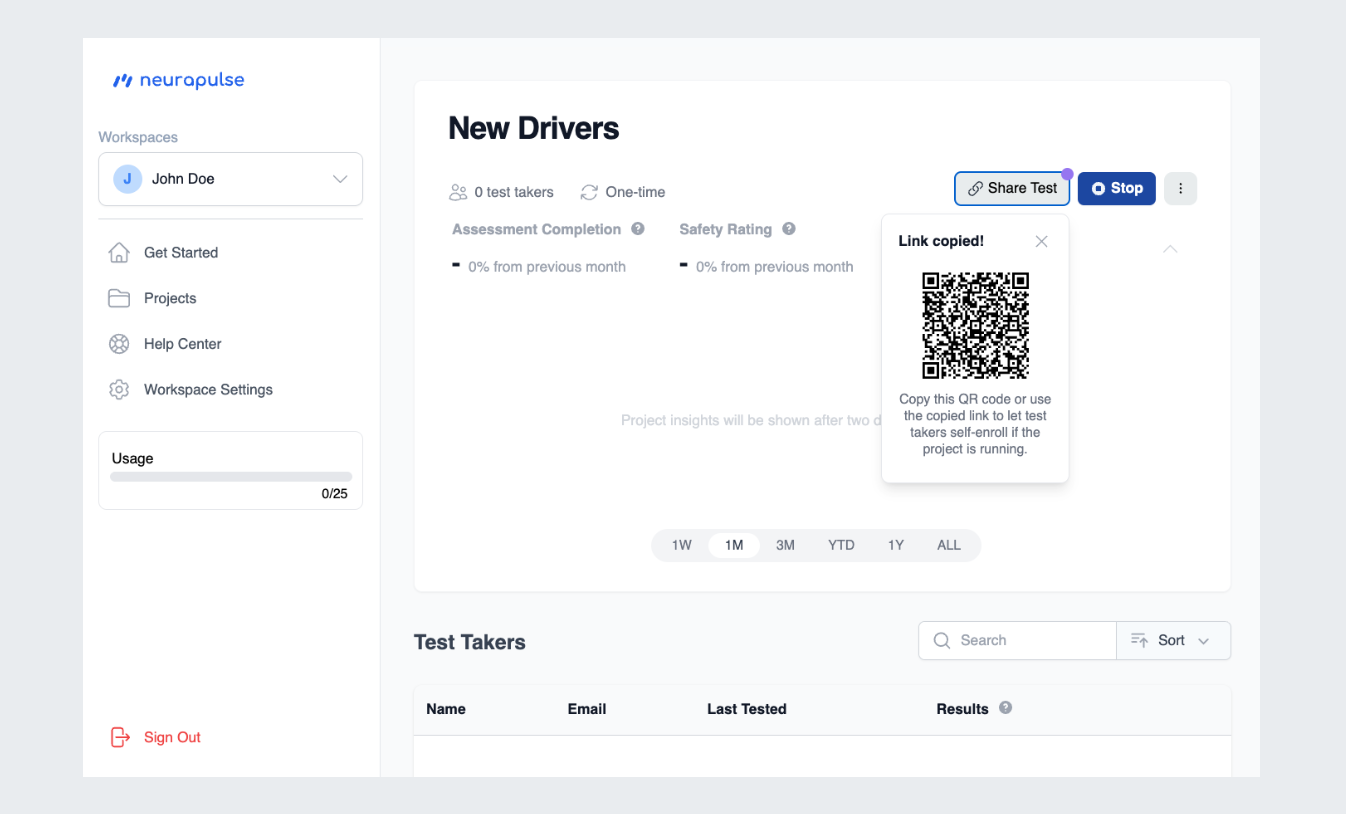This screenshot has width=1346, height=814.
Task: Click the Name column header
Action: (x=446, y=709)
